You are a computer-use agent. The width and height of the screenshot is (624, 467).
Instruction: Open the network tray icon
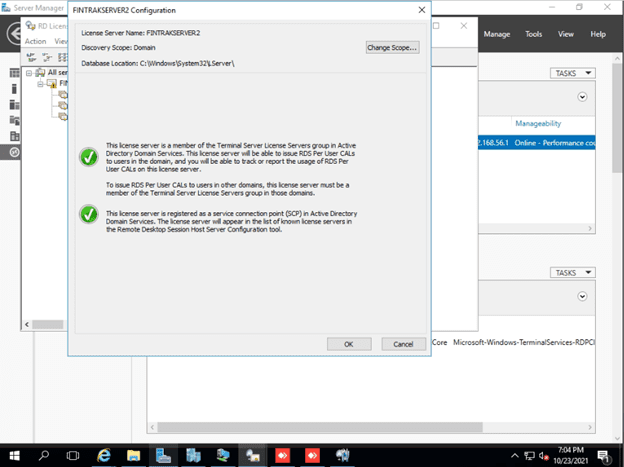tap(529, 455)
